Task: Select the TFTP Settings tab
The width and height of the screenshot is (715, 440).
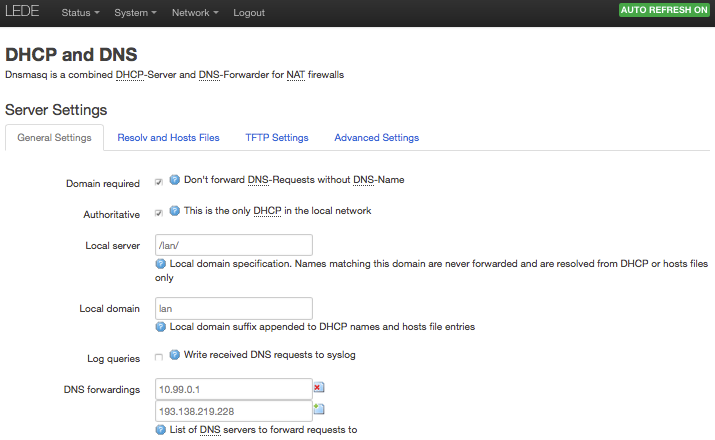Action: point(277,138)
